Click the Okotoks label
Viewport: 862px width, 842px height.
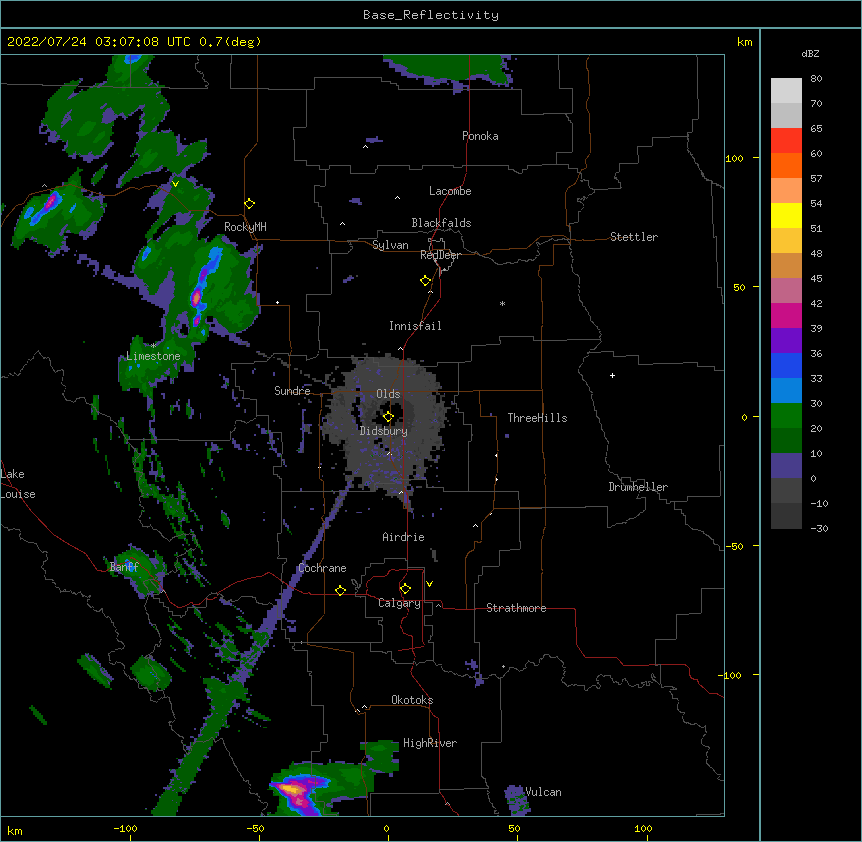[x=412, y=700]
